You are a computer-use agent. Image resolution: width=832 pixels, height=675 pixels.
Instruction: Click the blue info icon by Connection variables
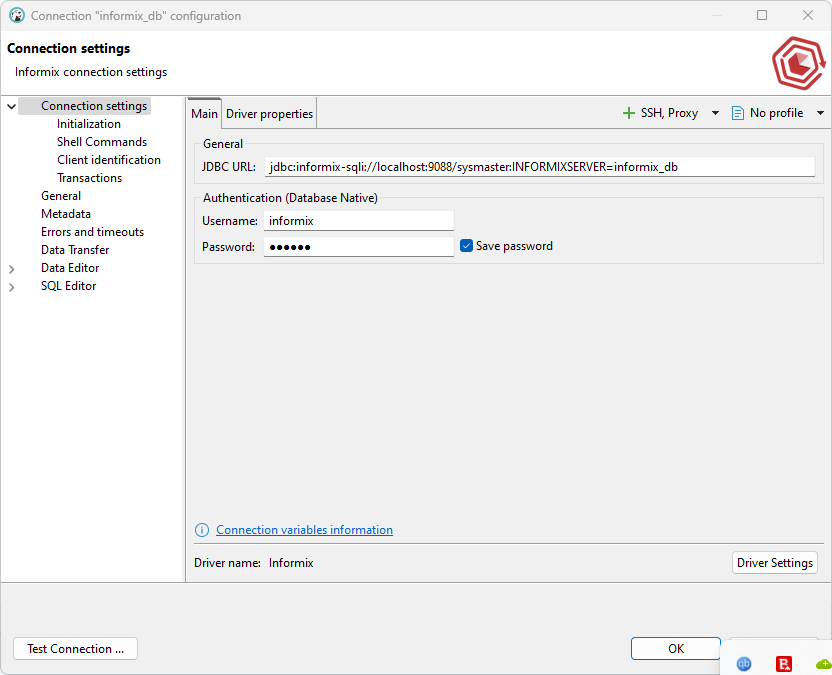pyautogui.click(x=202, y=530)
